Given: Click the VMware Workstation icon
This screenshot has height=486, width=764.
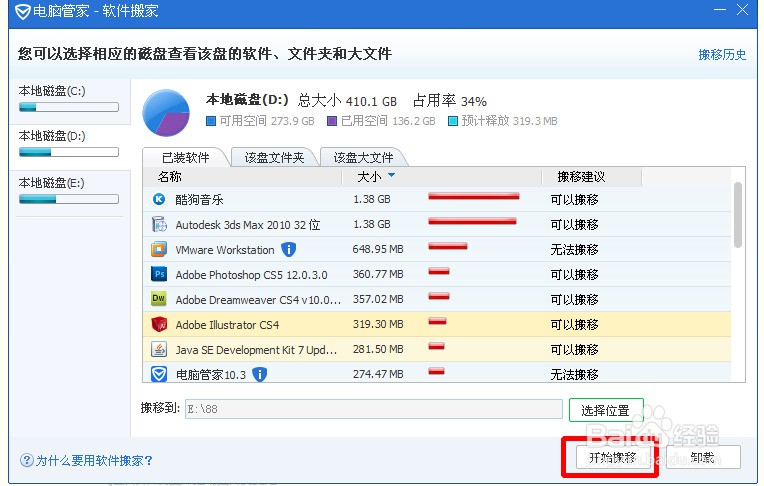Looking at the screenshot, I should click(x=158, y=249).
